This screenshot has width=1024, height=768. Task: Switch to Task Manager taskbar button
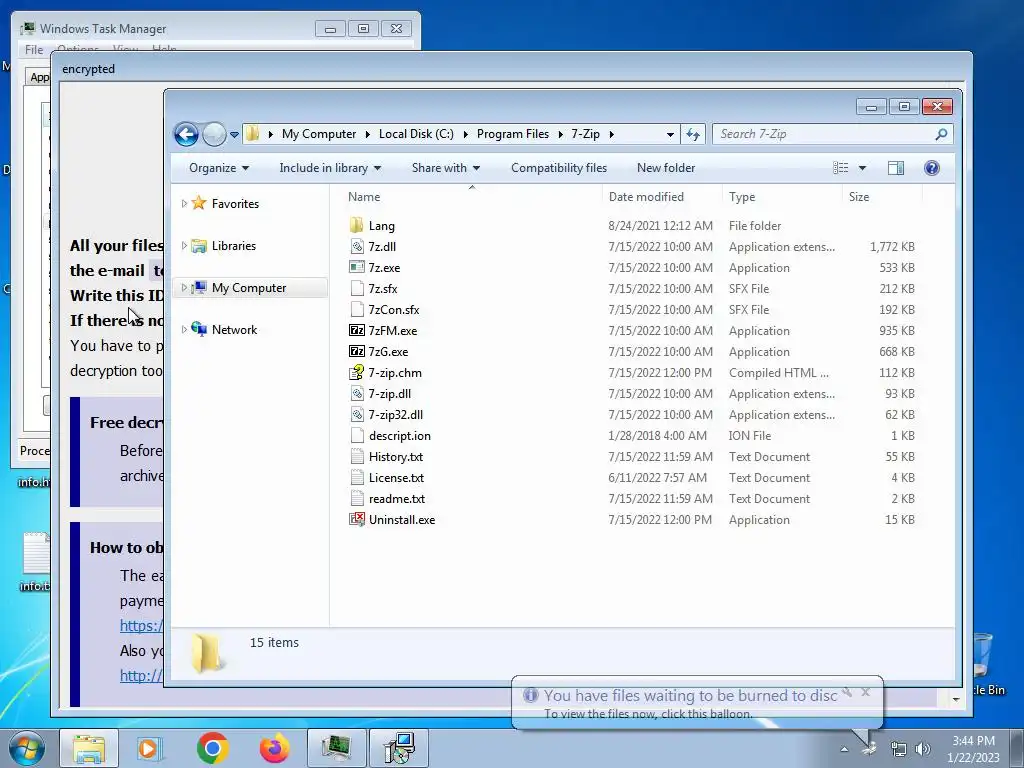tap(336, 748)
